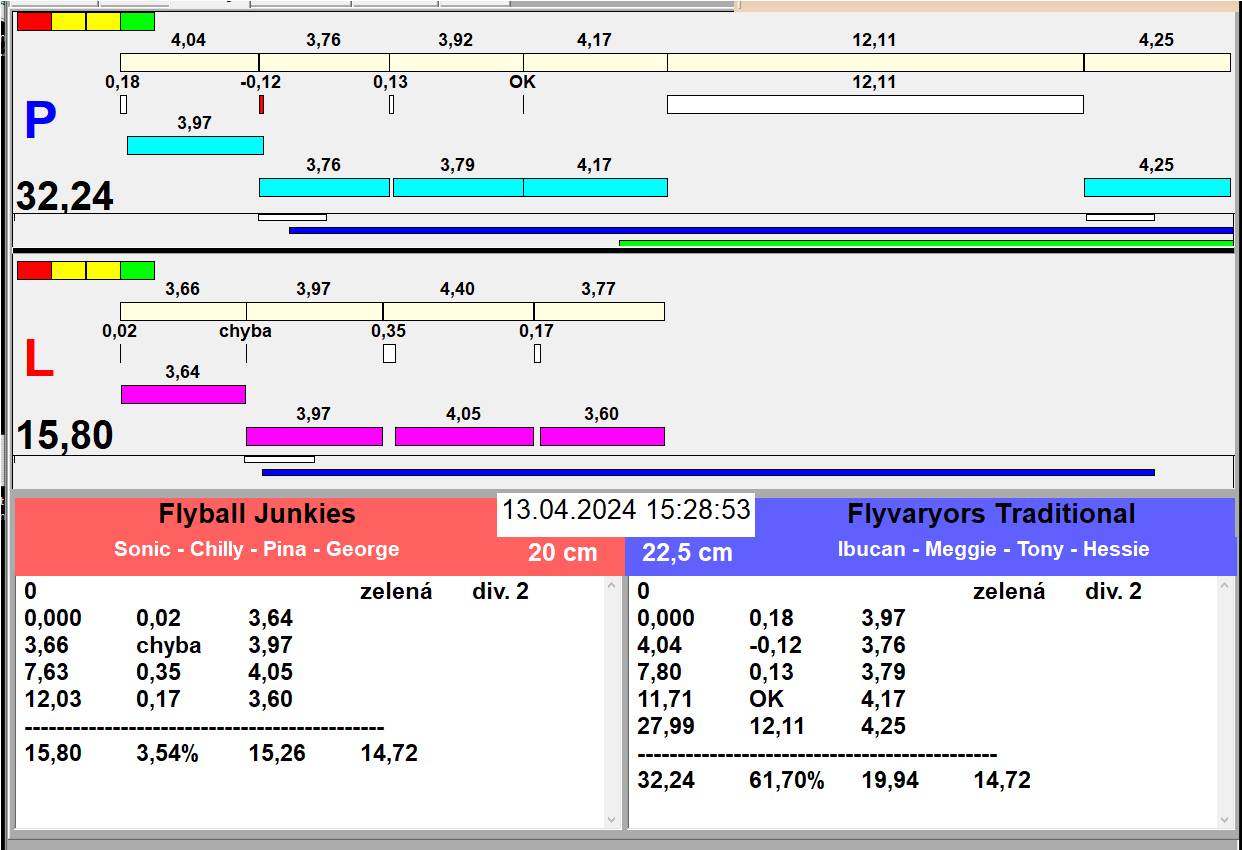Click the long green bar in lane P
This screenshot has height=850, width=1242.
925,243
